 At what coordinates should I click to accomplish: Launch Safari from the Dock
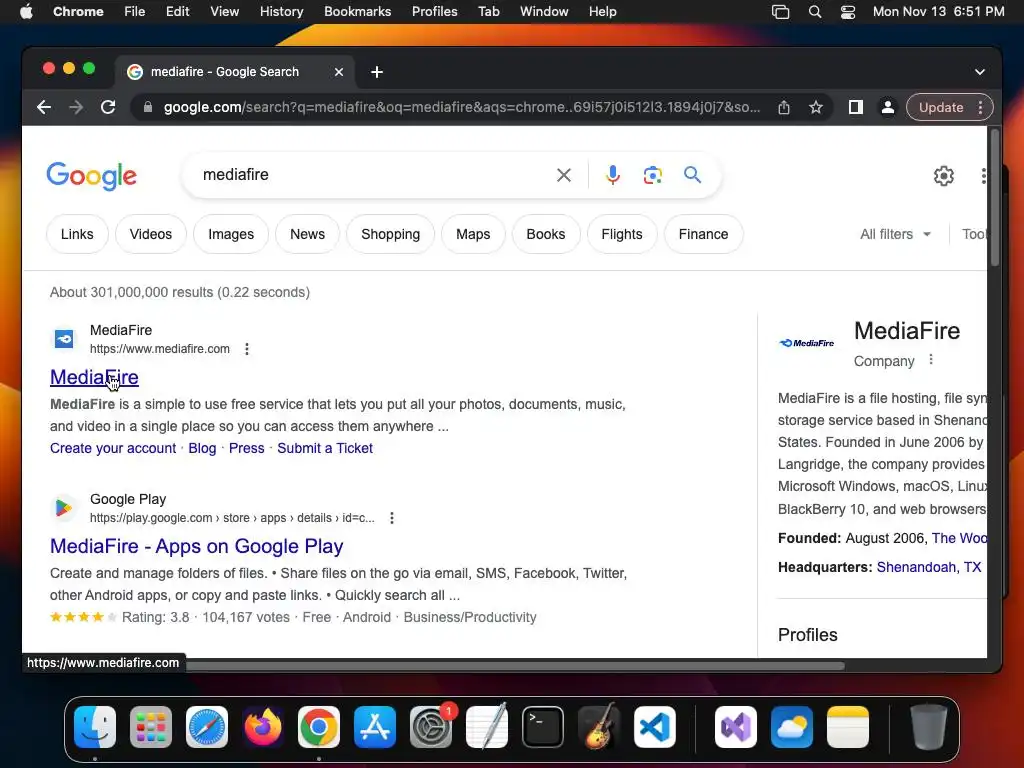[x=207, y=727]
